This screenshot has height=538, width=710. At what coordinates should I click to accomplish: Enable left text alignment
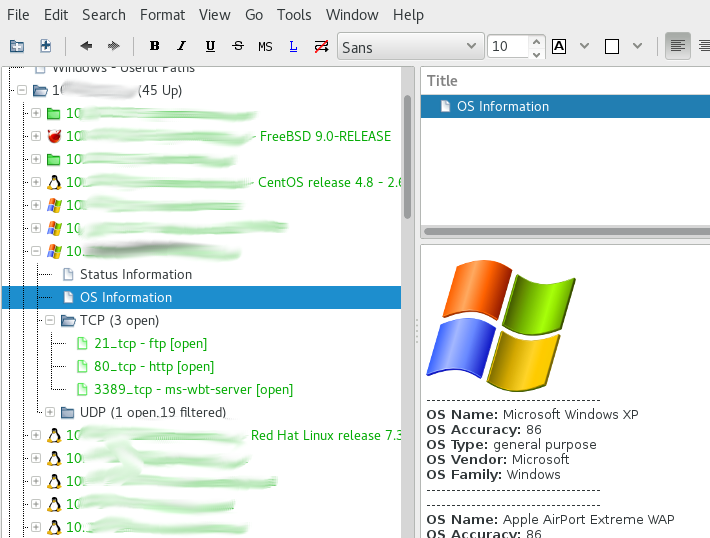click(x=677, y=46)
